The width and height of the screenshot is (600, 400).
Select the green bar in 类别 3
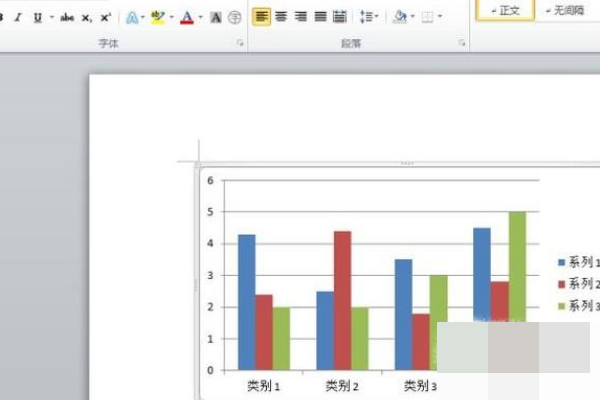439,299
